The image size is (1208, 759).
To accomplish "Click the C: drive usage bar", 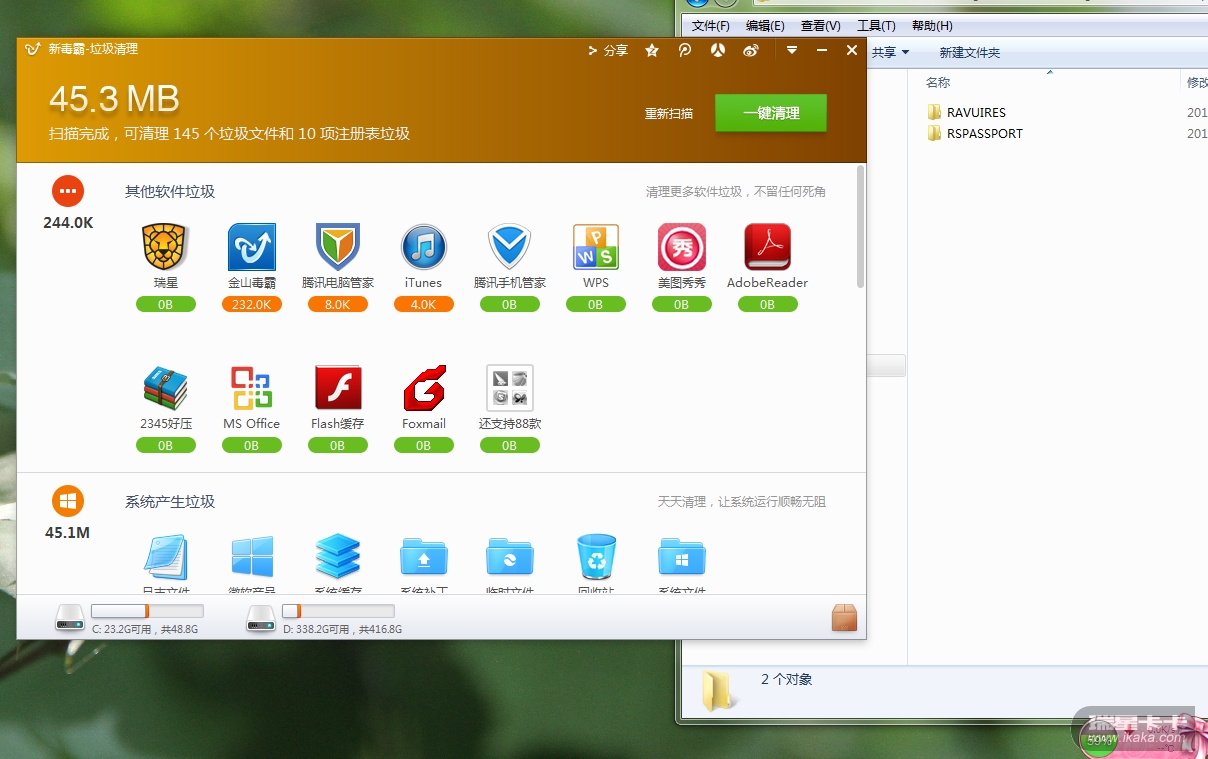I will (147, 610).
